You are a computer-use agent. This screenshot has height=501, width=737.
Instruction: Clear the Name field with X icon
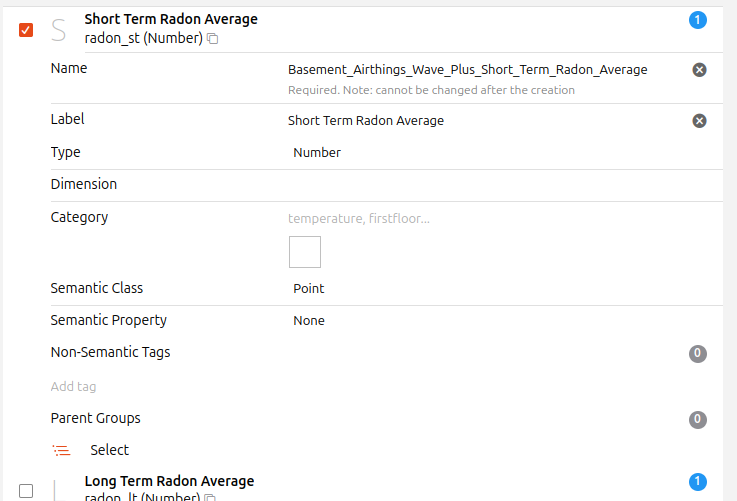(699, 70)
